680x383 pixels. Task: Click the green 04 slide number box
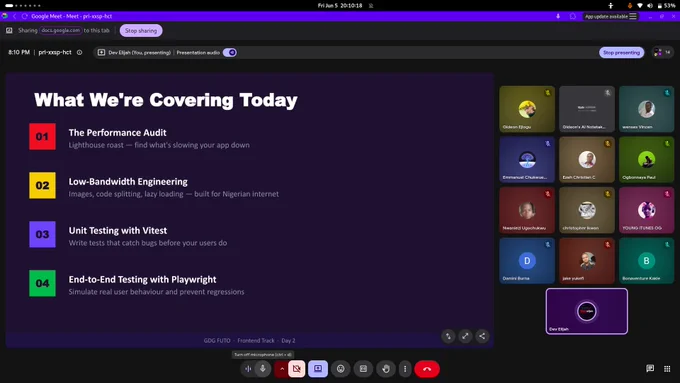point(42,283)
